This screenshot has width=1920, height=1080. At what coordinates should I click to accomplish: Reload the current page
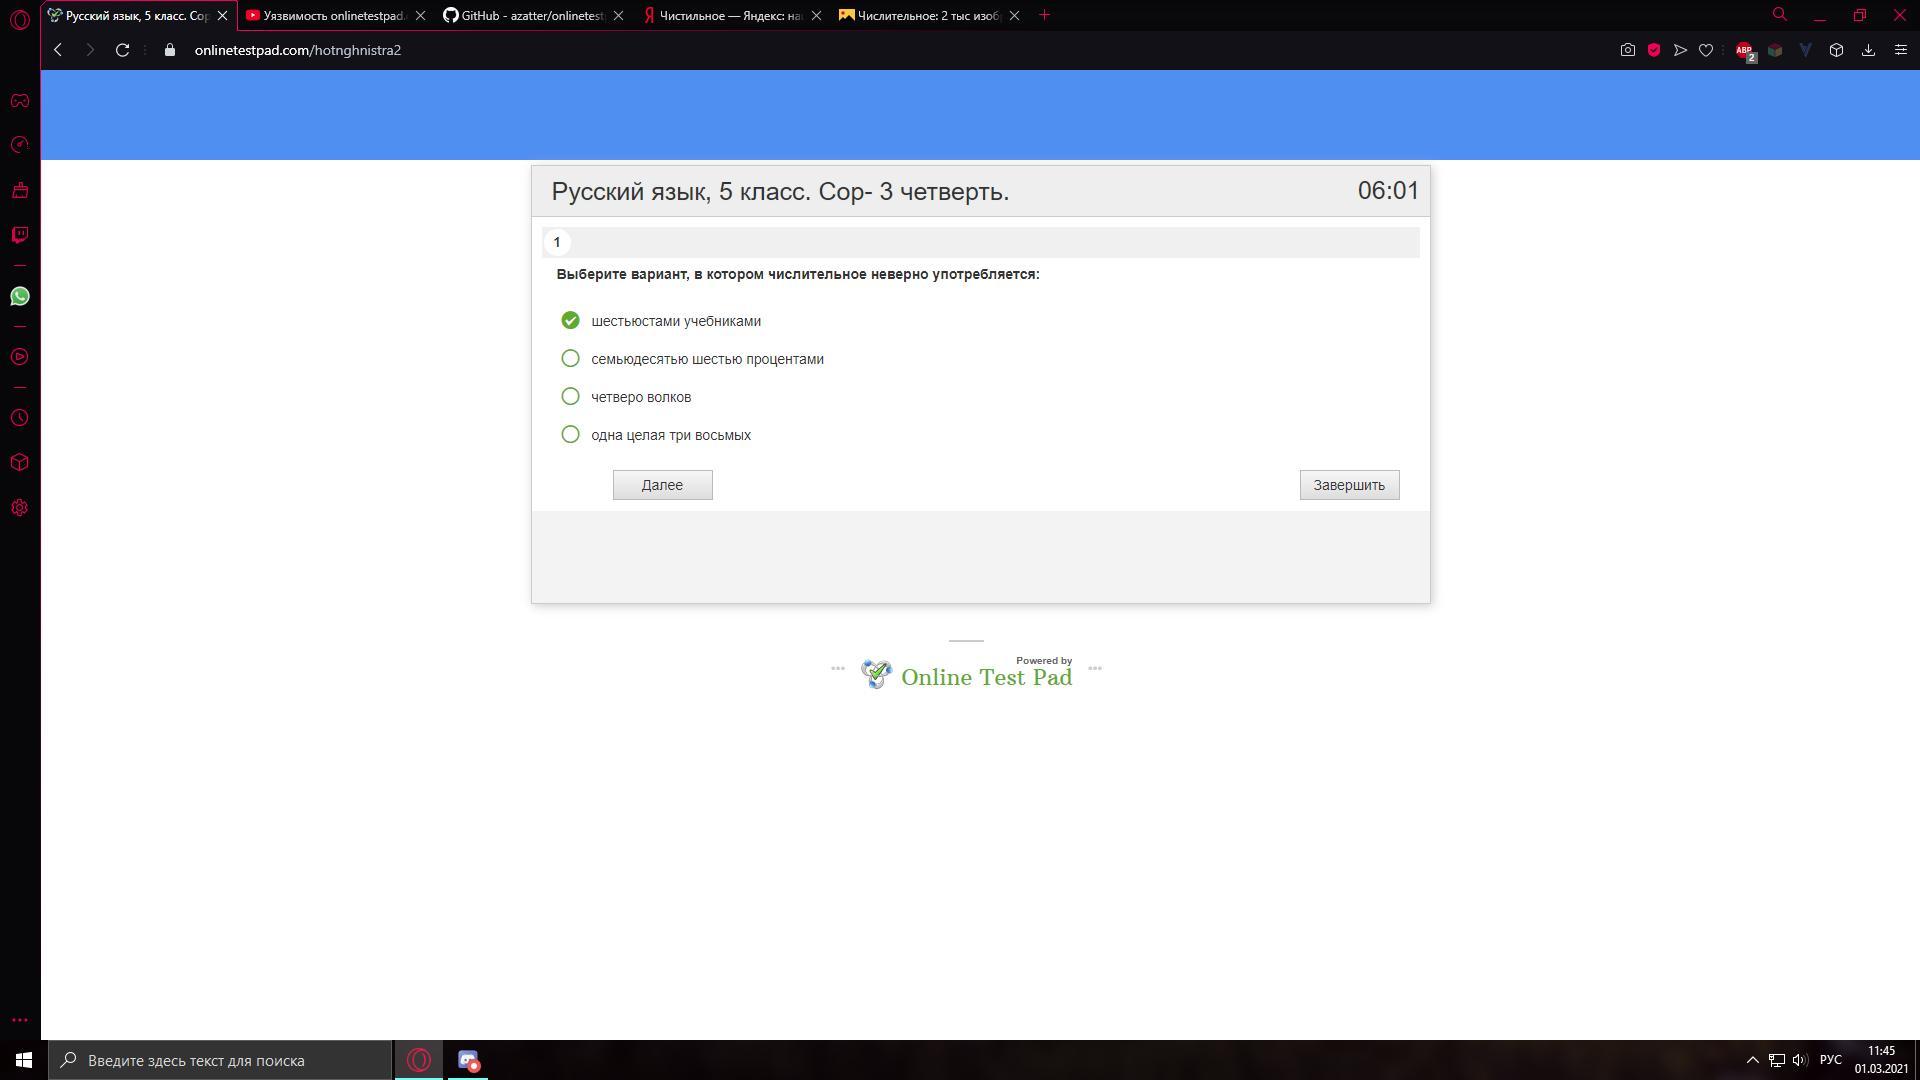click(122, 50)
